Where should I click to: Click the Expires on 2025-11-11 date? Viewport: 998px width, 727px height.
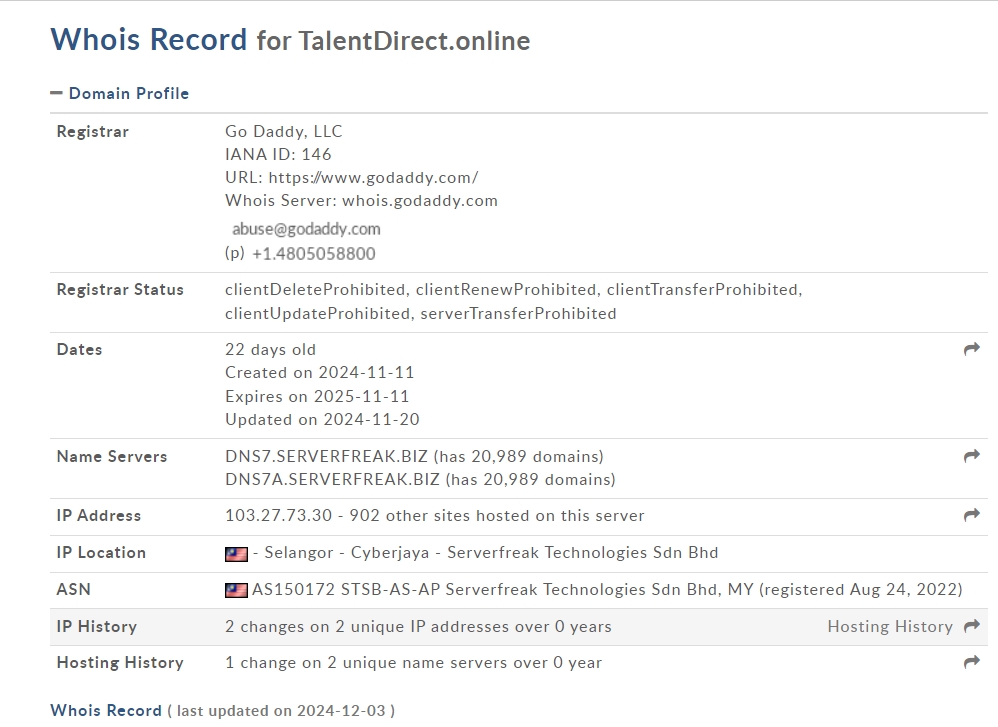point(317,396)
